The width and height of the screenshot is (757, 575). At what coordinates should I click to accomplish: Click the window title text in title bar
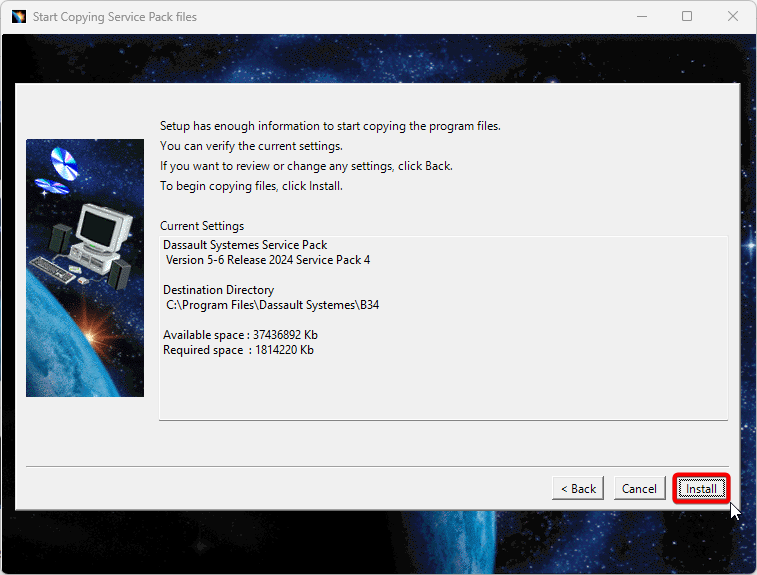tap(115, 17)
